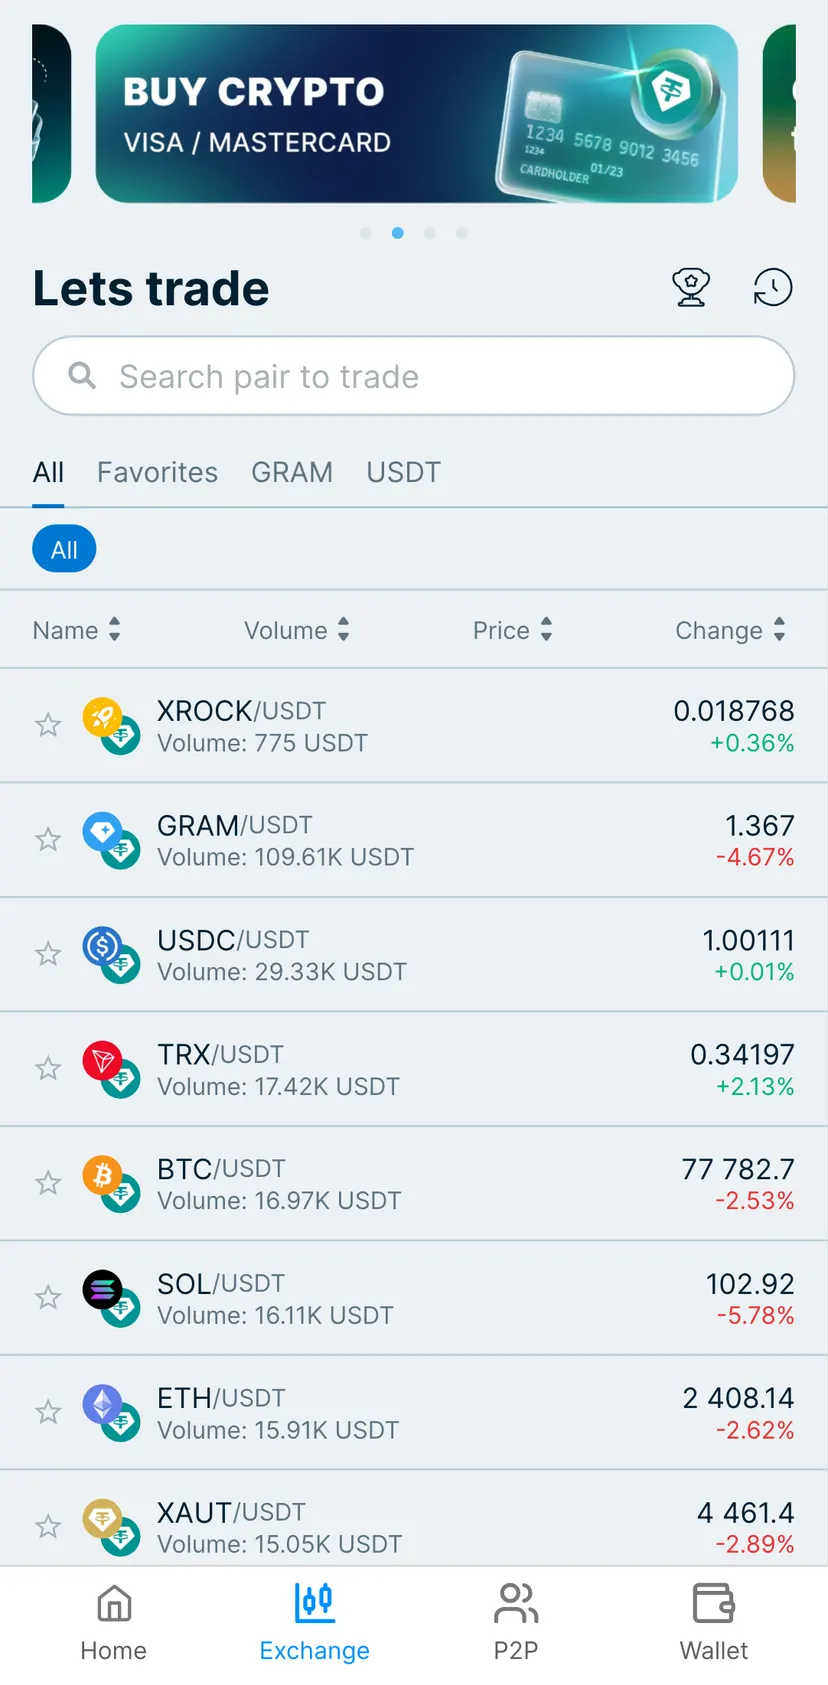Open the XROCK rocket coin icon
Viewport: 828px width, 1685px height.
point(102,717)
